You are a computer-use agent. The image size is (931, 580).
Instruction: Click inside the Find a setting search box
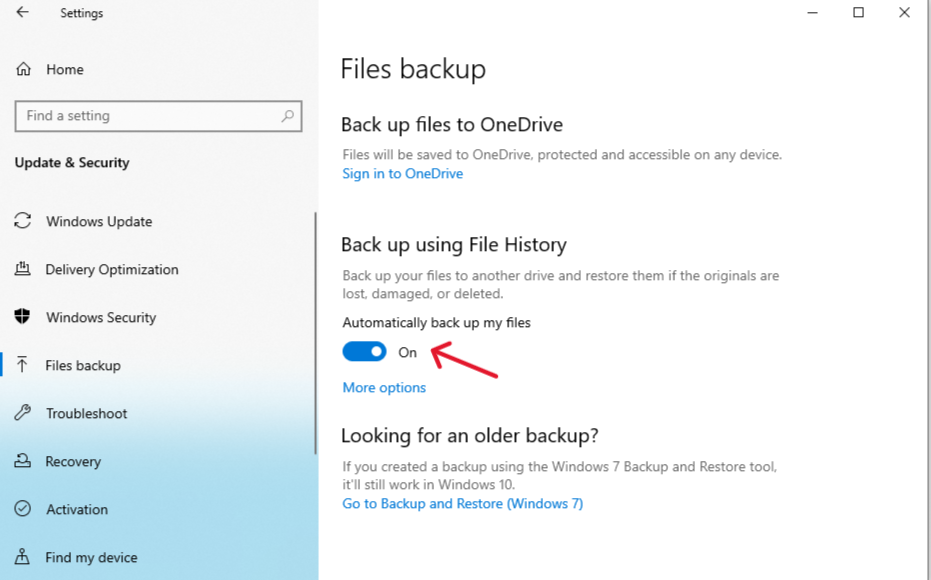tap(150, 116)
